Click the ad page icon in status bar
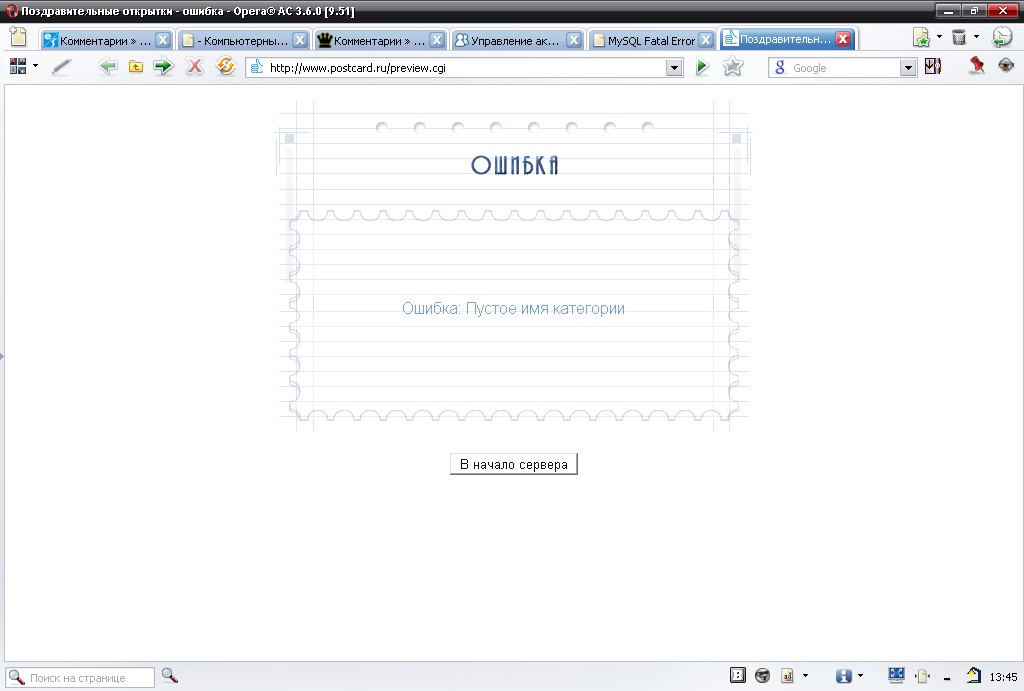 (788, 676)
